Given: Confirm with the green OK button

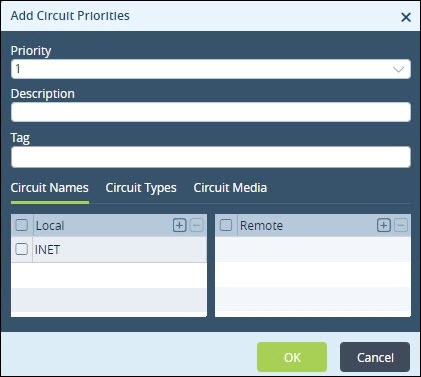Looking at the screenshot, I should [292, 357].
